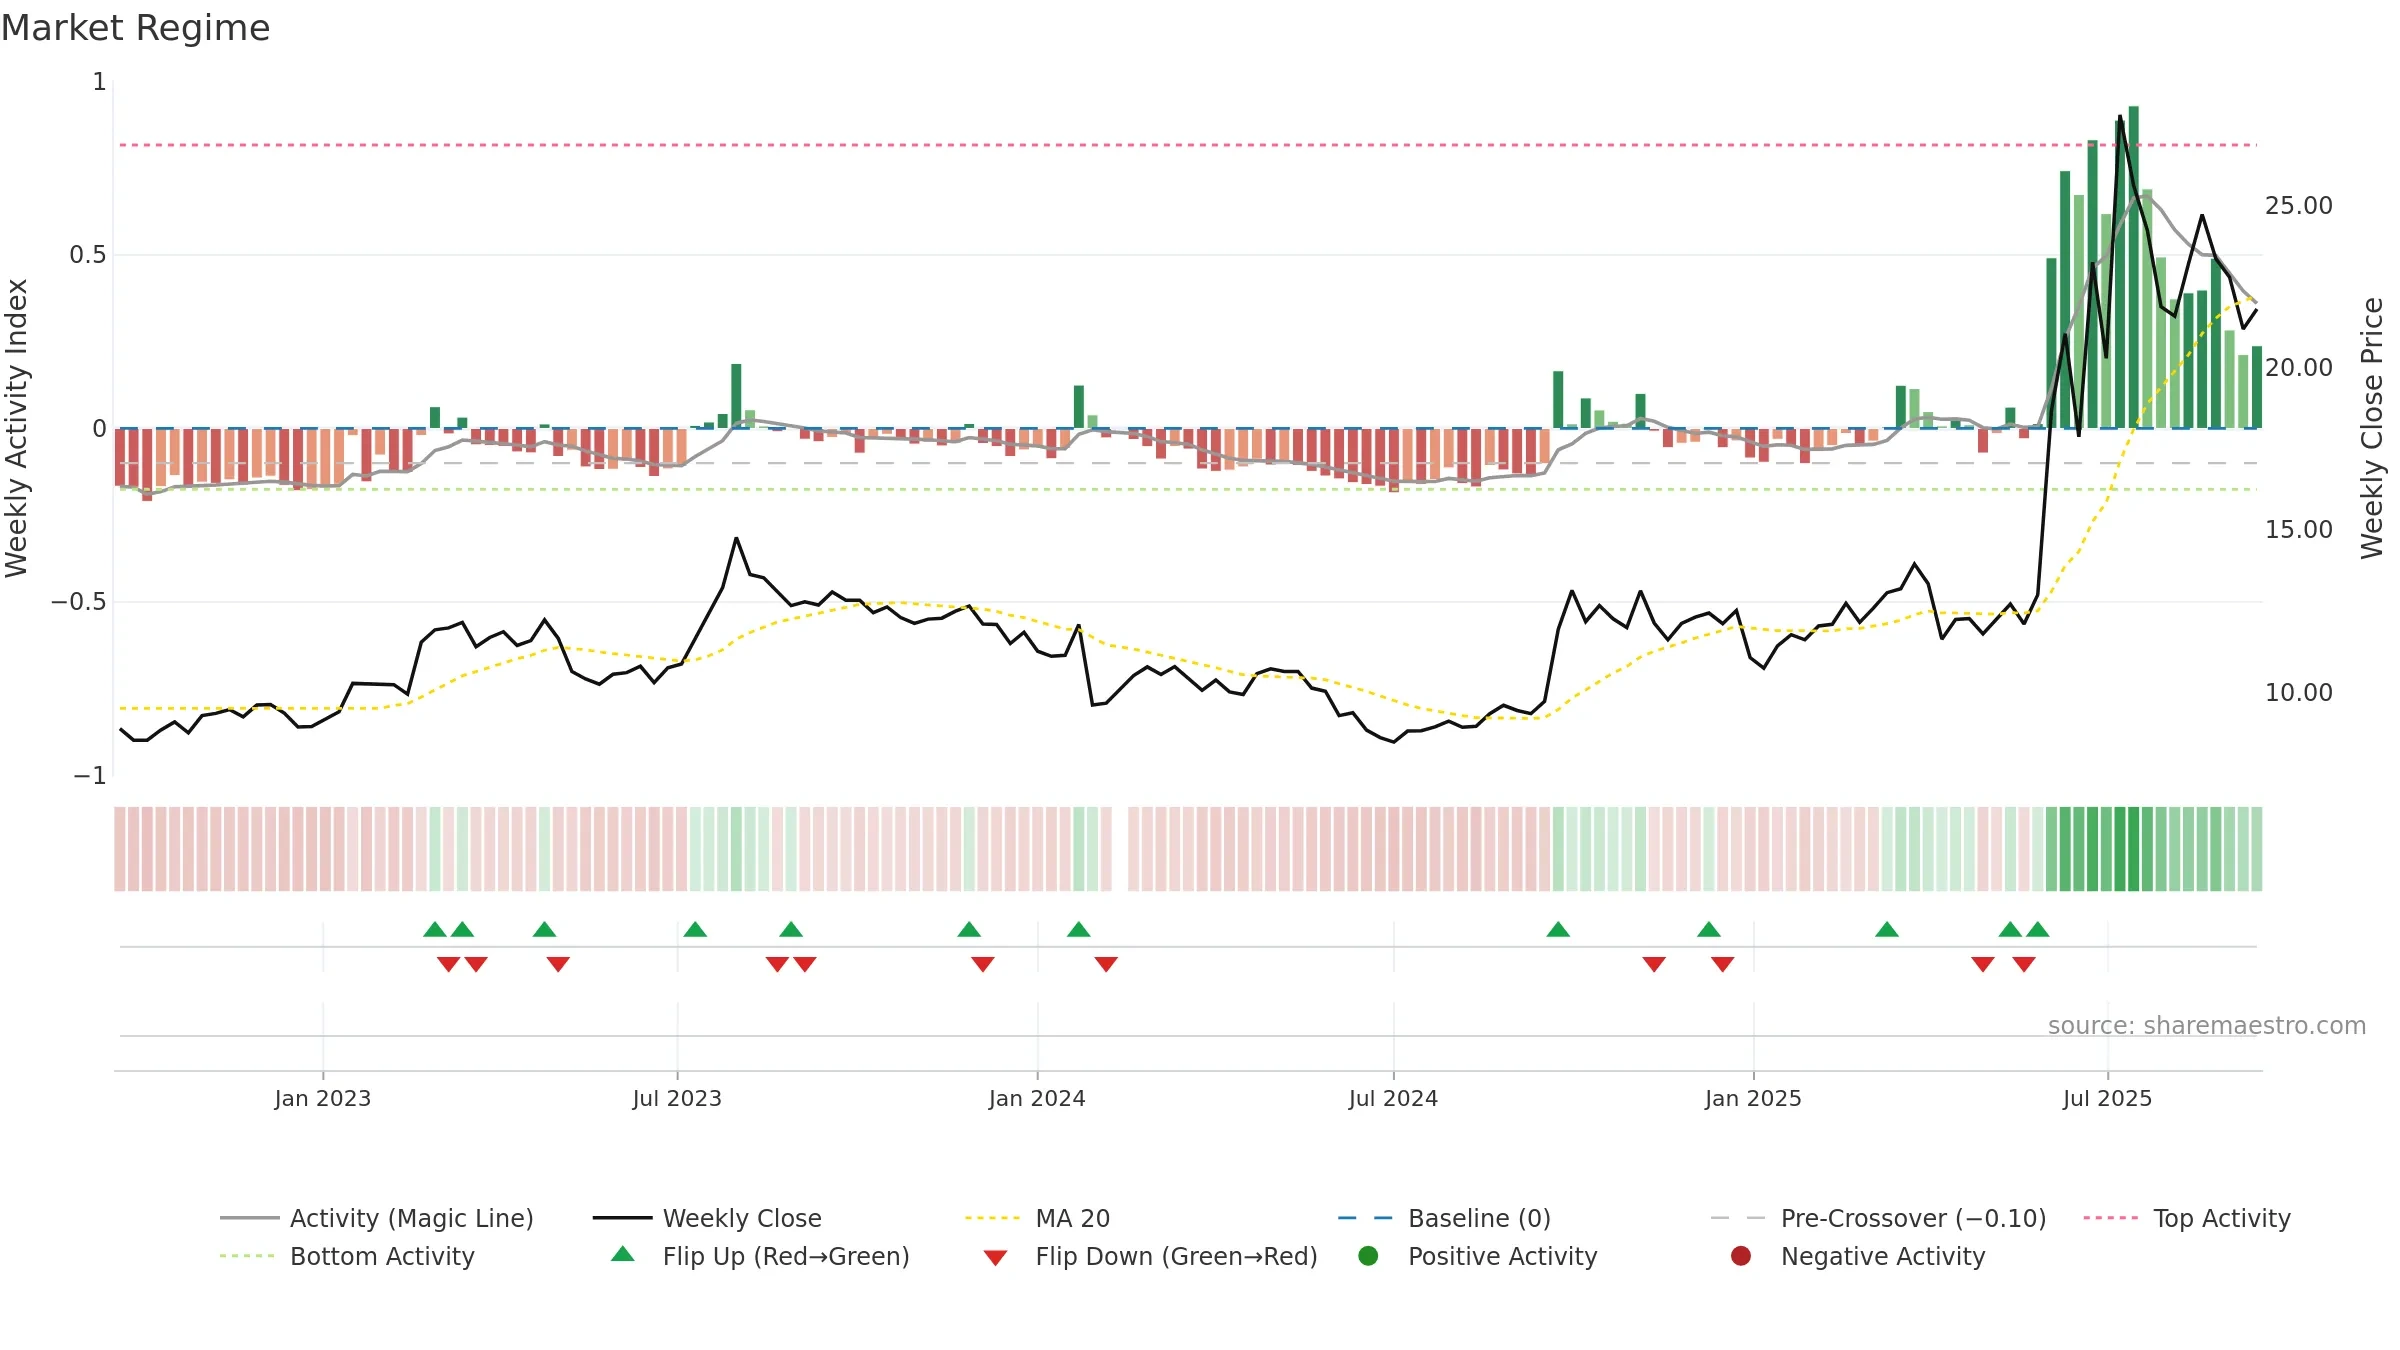
Task: Click the 20.00 price axis label
Action: [2298, 367]
